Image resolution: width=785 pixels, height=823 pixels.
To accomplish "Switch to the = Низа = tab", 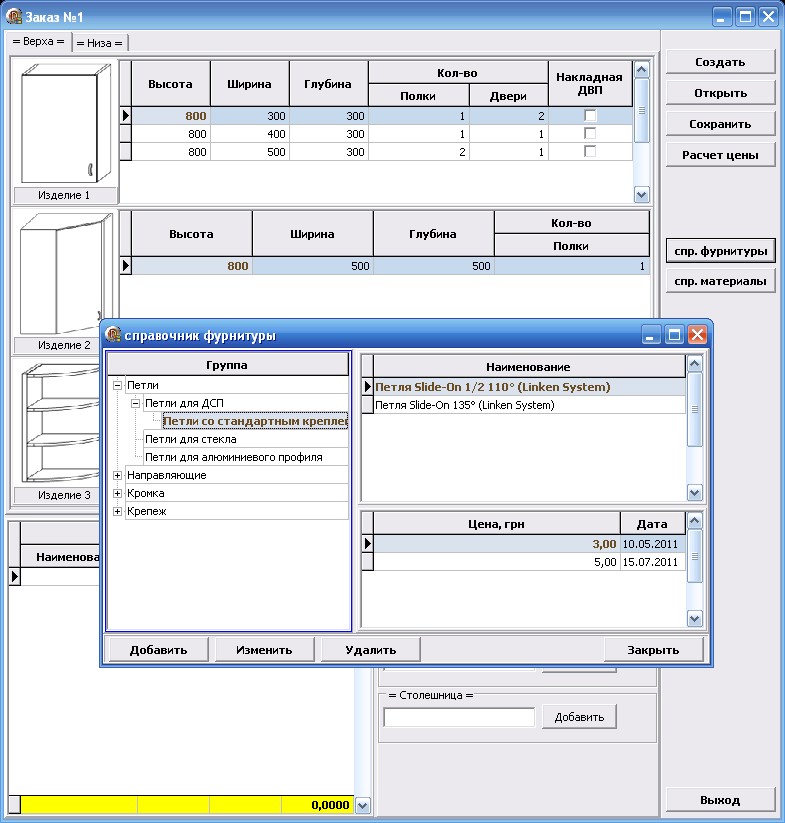I will coord(100,43).
